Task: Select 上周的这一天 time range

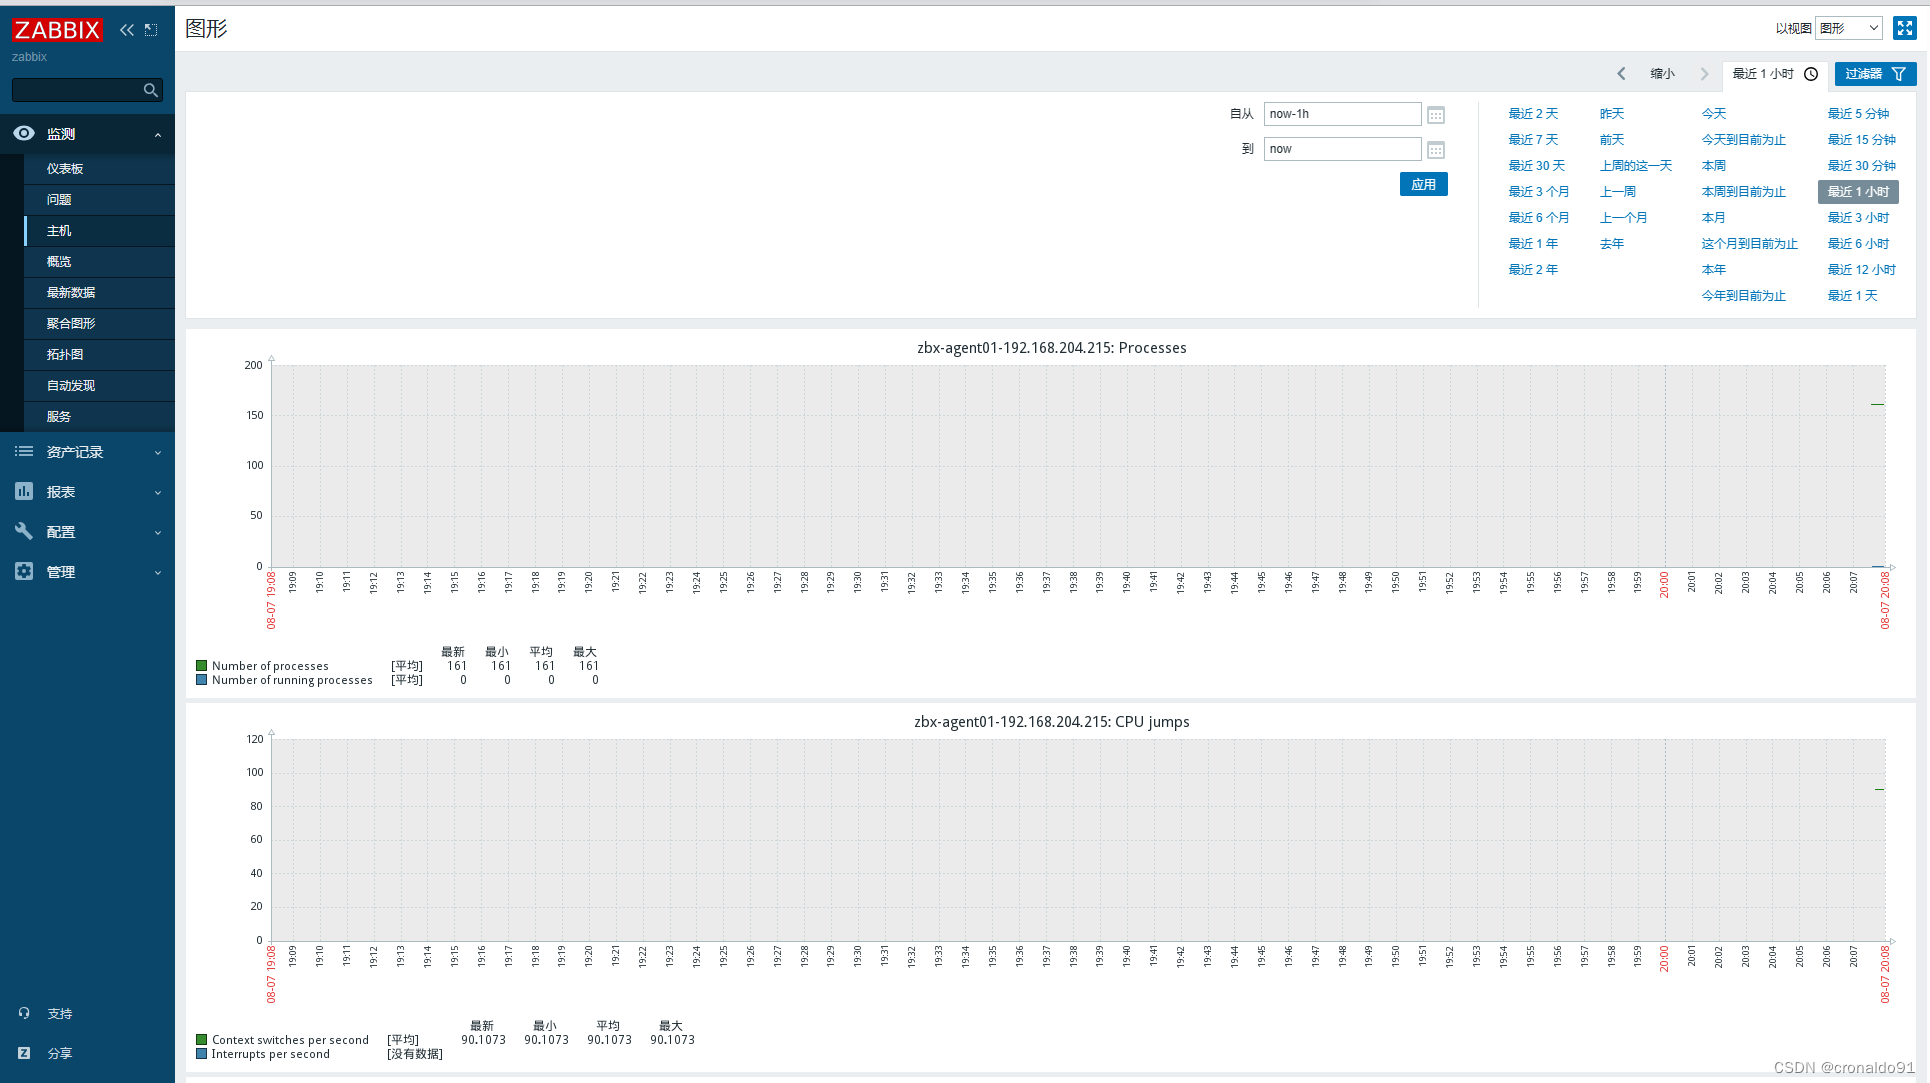Action: (x=1636, y=166)
